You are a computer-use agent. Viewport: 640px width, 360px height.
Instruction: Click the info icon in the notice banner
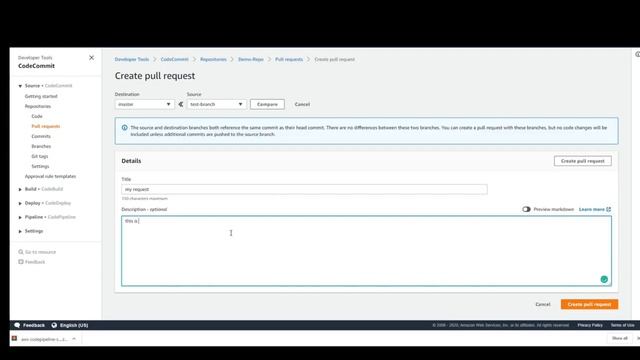[124, 128]
